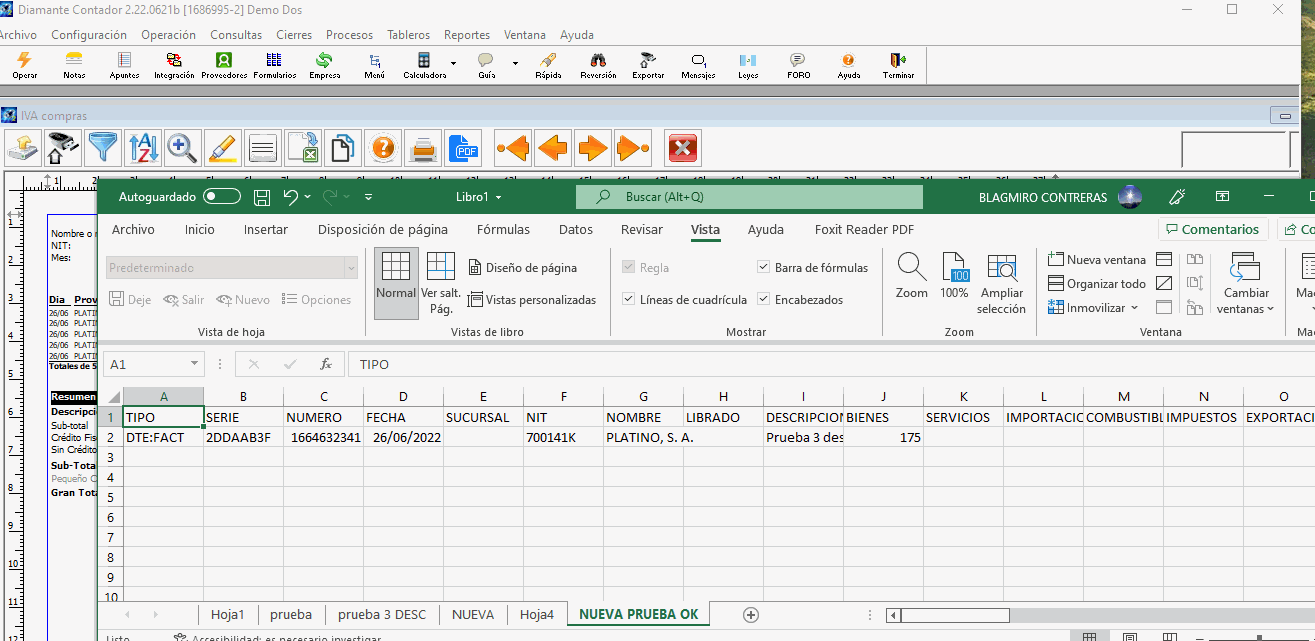
Task: Click export to Excel icon in IVA compras
Action: [x=302, y=148]
